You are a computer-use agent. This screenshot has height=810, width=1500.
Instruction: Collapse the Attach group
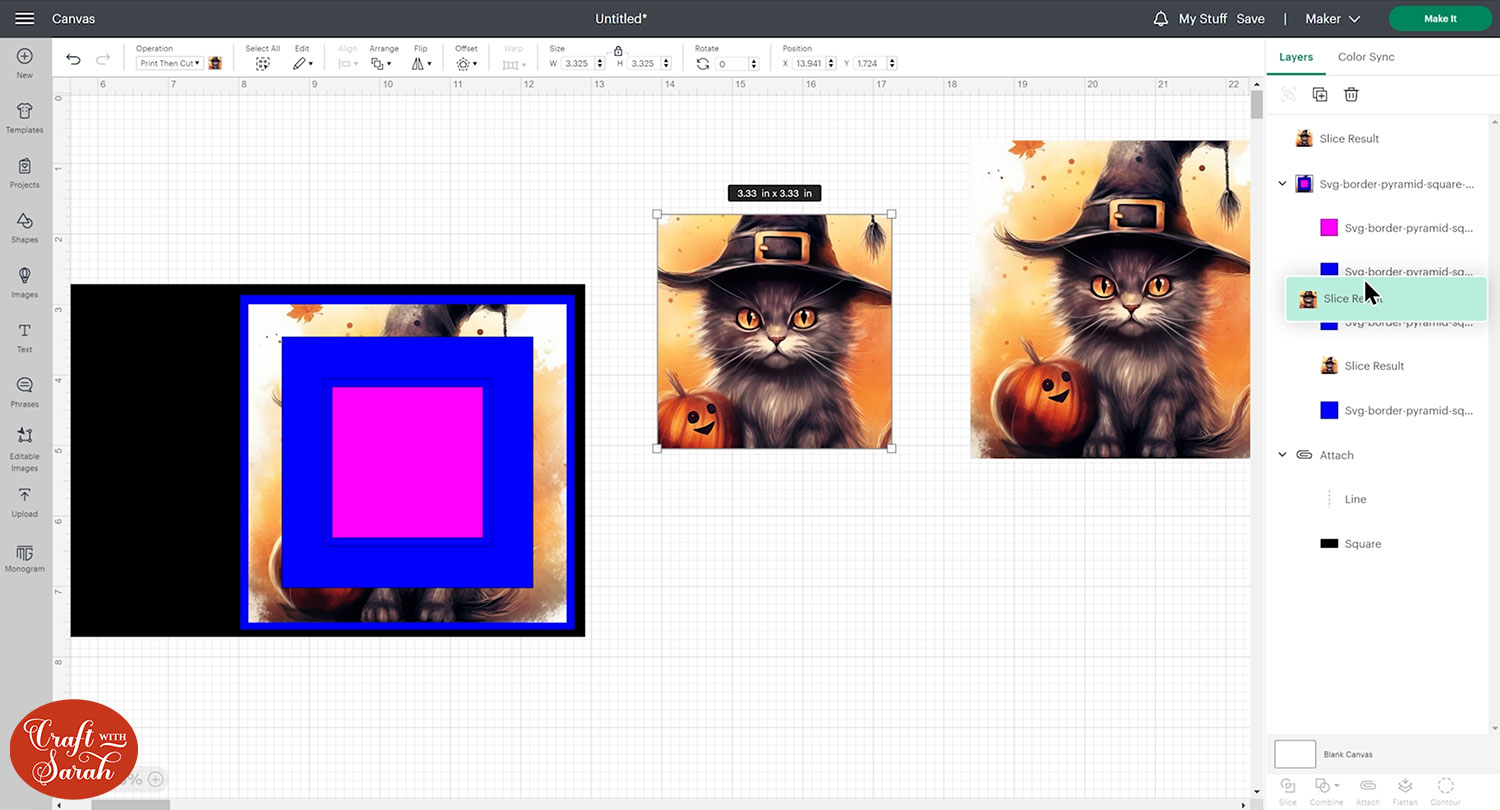click(x=1283, y=455)
